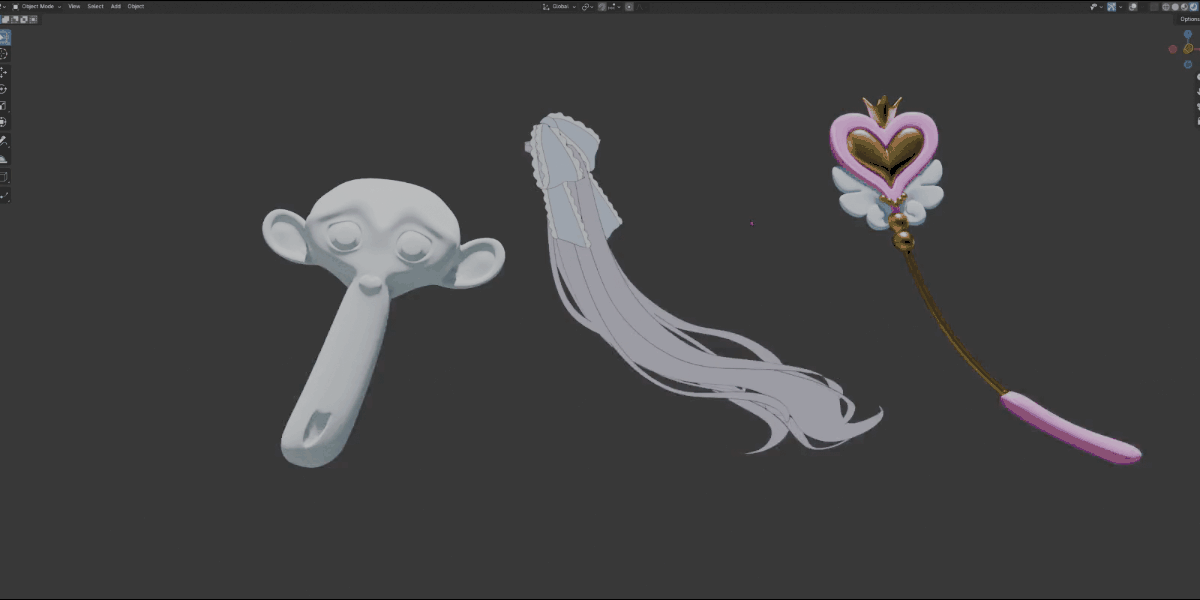Viewport: 1200px width, 600px height.
Task: Toggle viewport overlays
Action: click(1133, 7)
